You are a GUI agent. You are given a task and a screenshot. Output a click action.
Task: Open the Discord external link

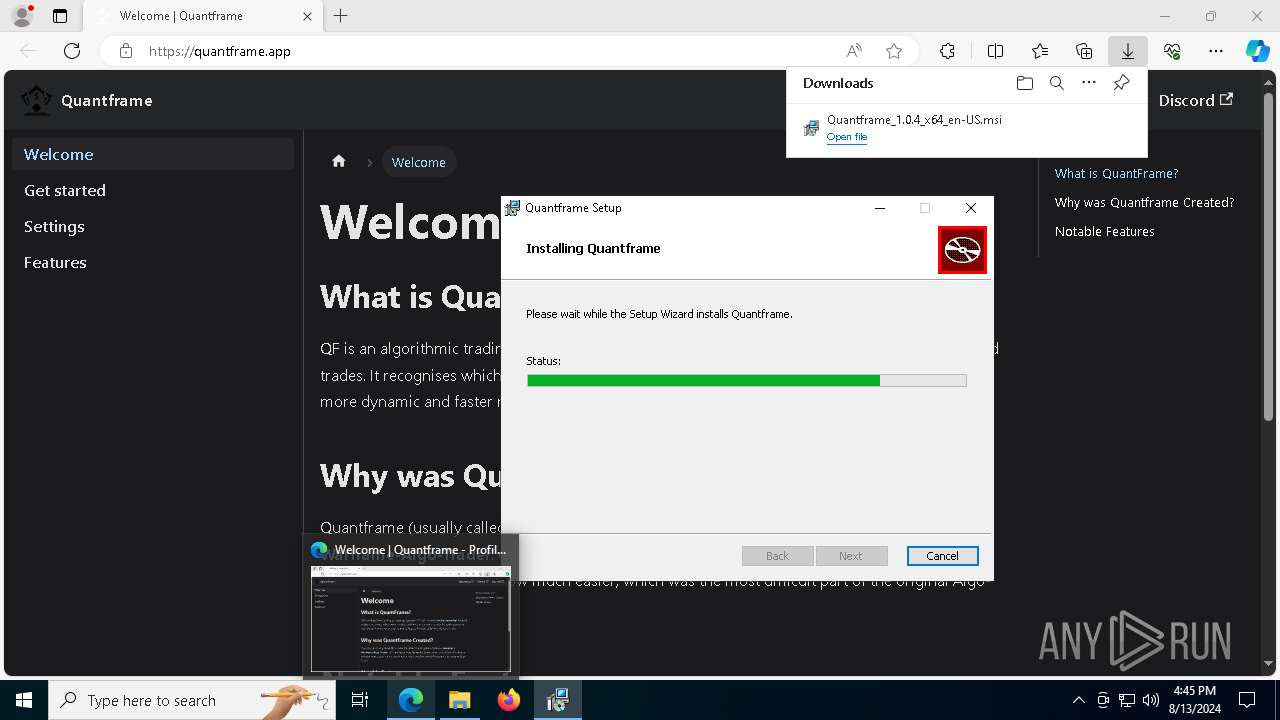pos(1196,100)
